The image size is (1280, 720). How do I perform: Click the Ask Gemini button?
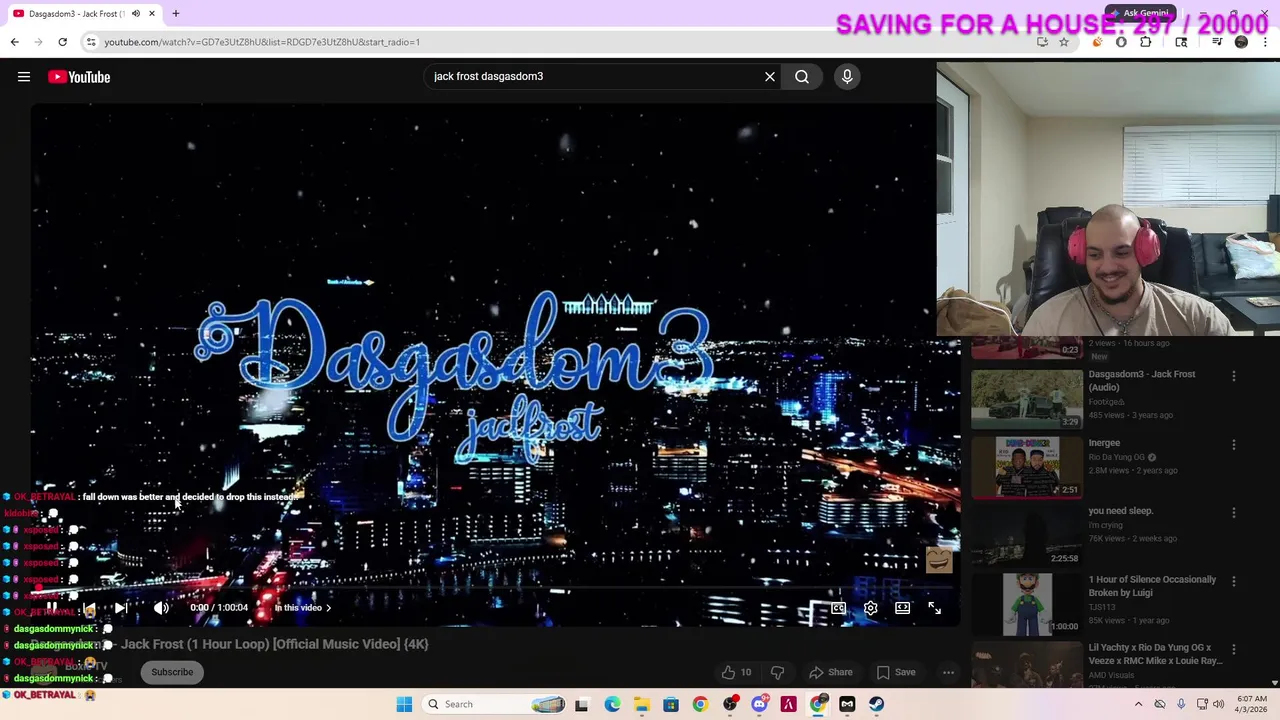[x=1140, y=14]
